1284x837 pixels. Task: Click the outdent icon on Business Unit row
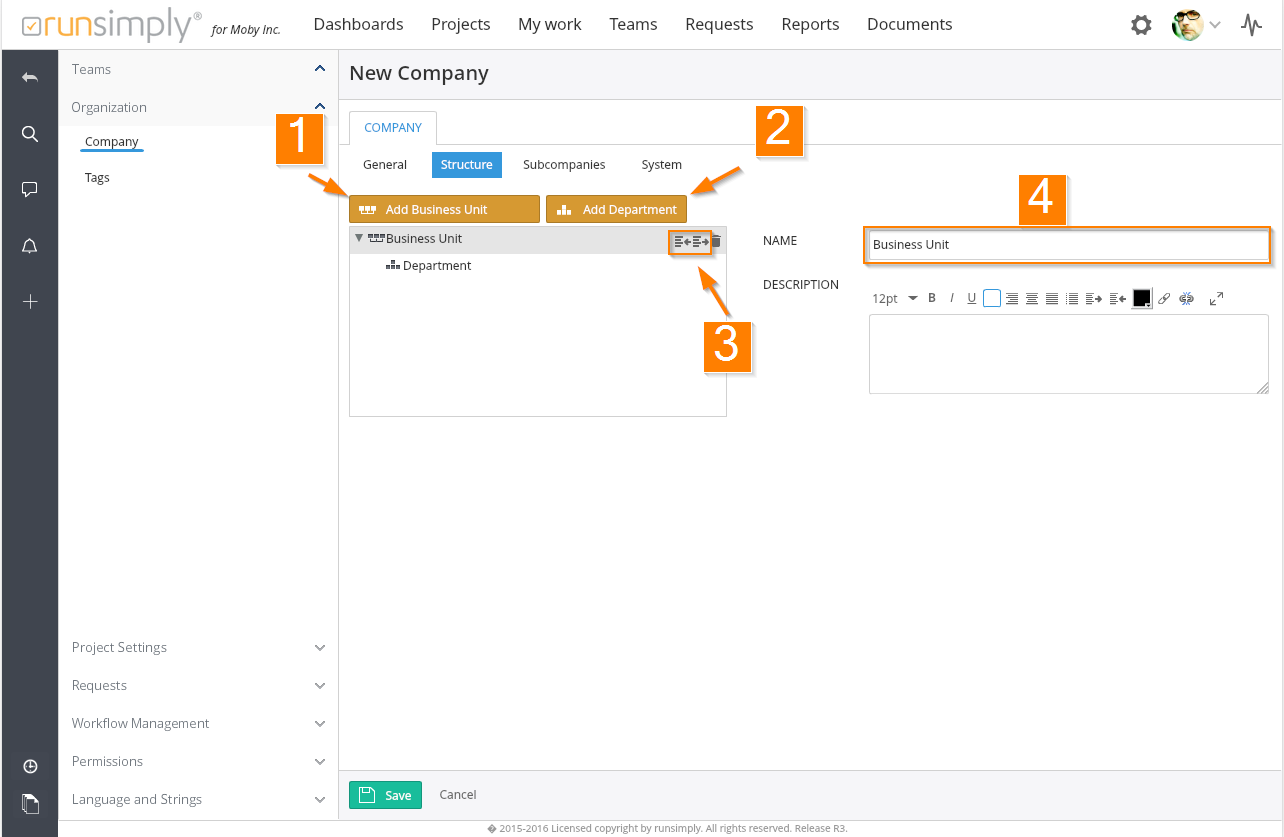point(682,241)
